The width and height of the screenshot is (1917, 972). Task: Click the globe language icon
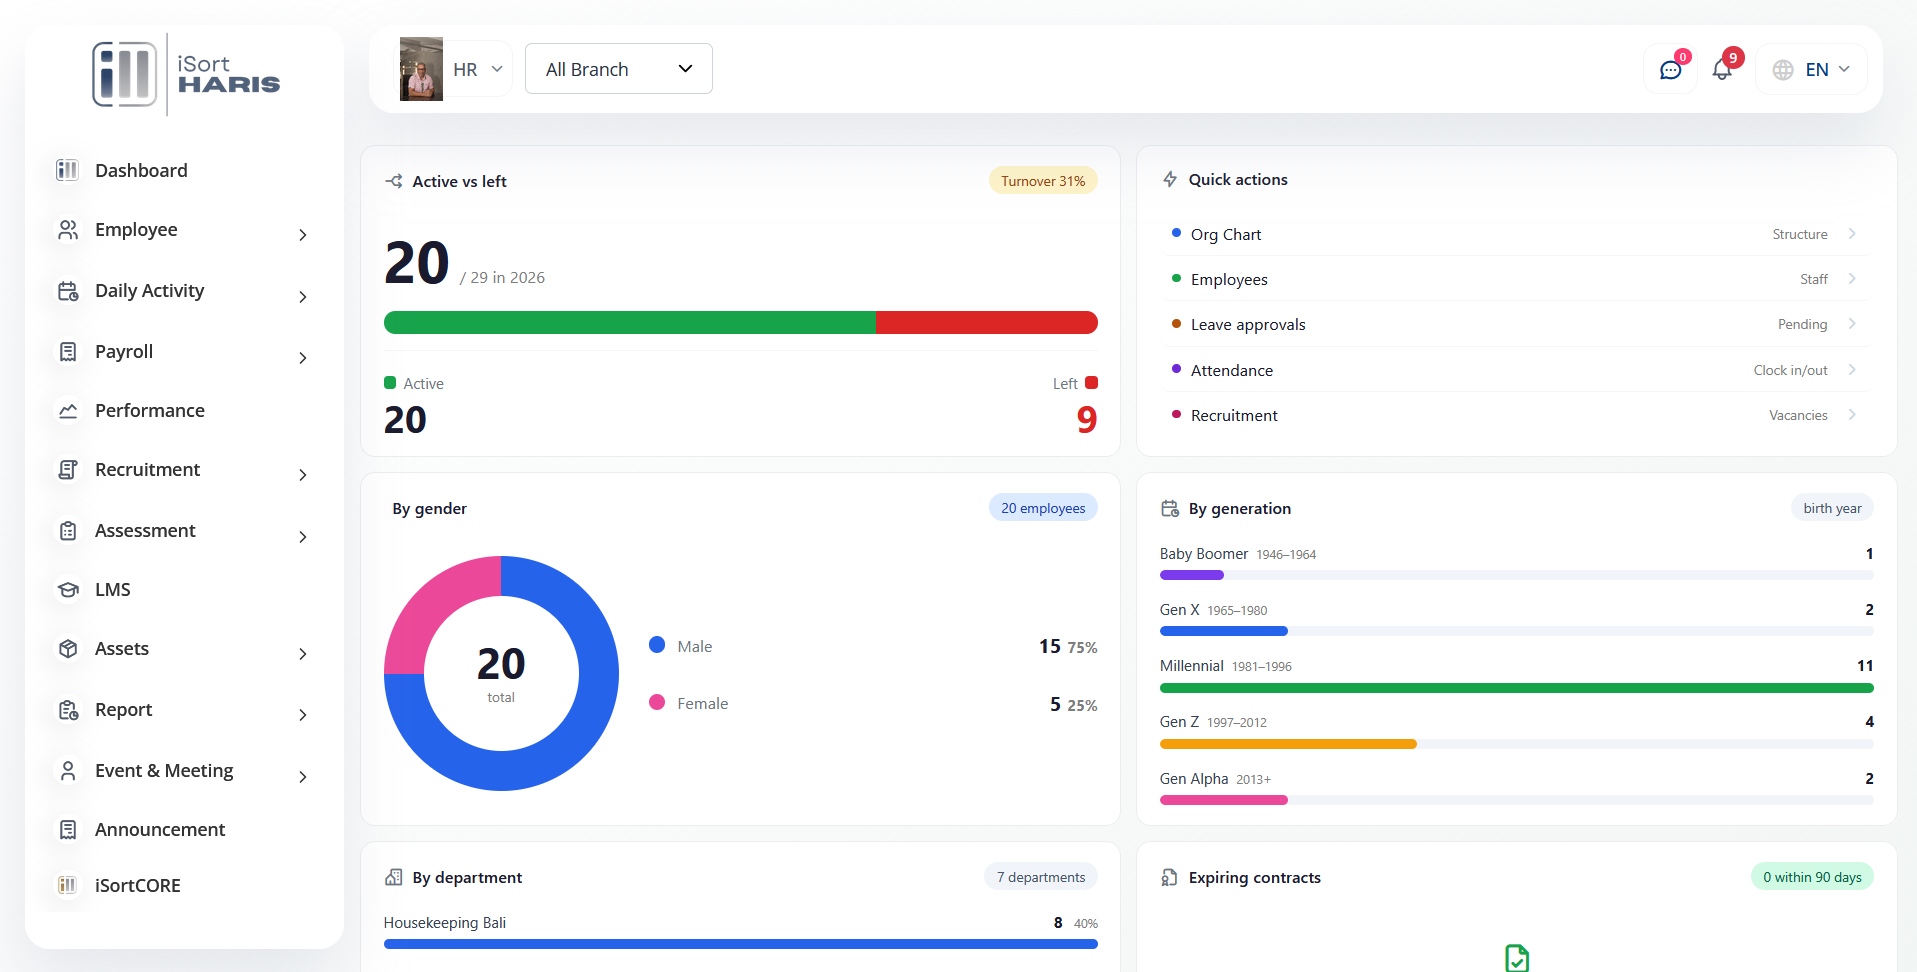pos(1783,70)
